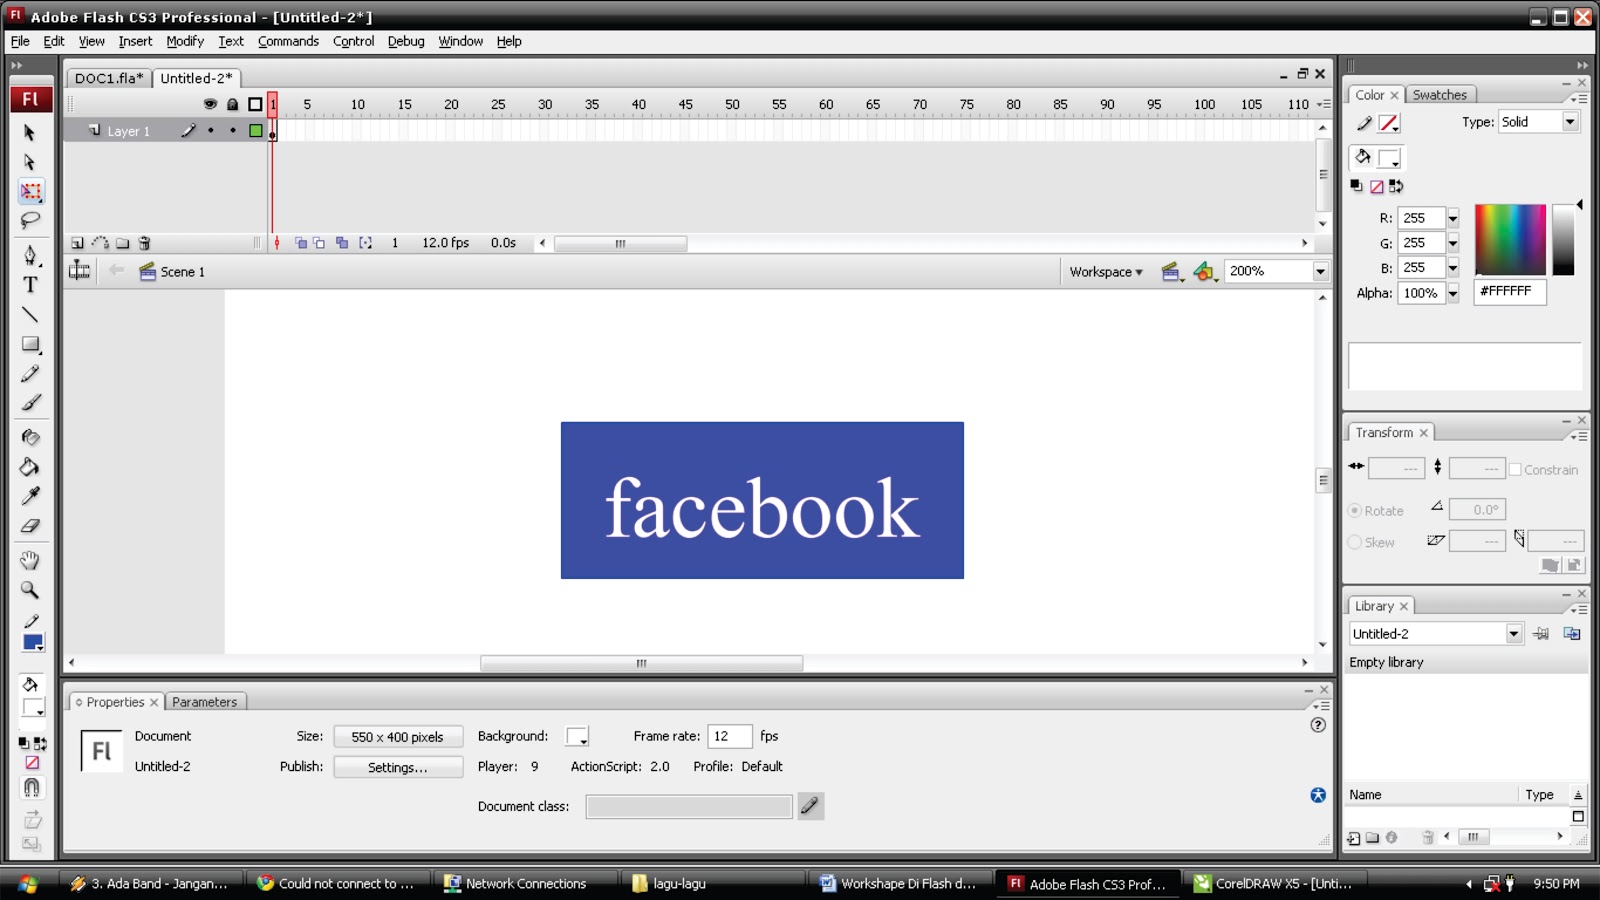Toggle Layer 1 visibility dot
The width and height of the screenshot is (1600, 900).
click(x=211, y=131)
